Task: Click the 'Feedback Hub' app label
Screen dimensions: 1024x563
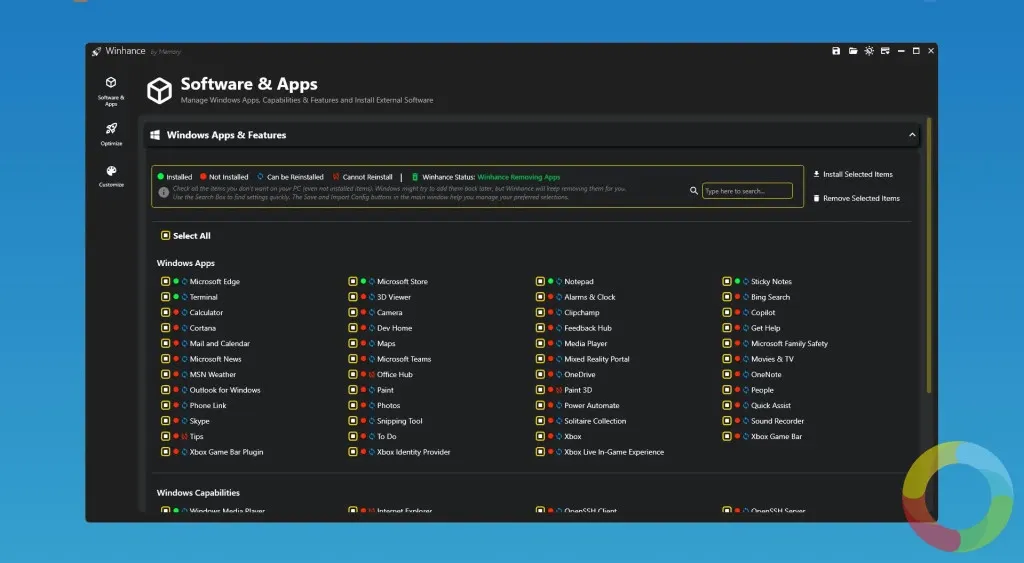Action: [x=588, y=328]
